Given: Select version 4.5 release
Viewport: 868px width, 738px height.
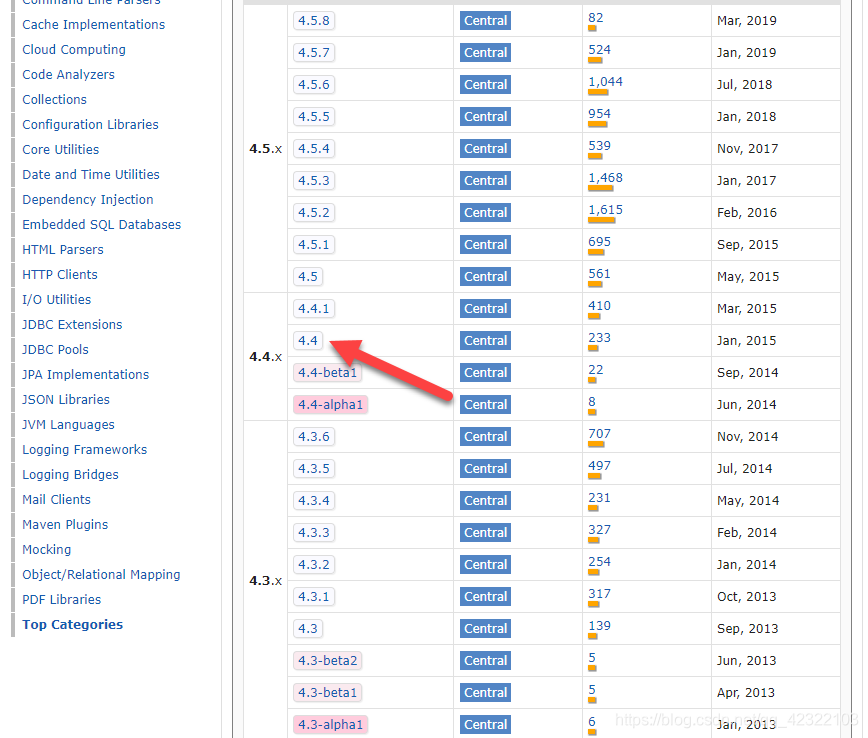Looking at the screenshot, I should point(308,277).
